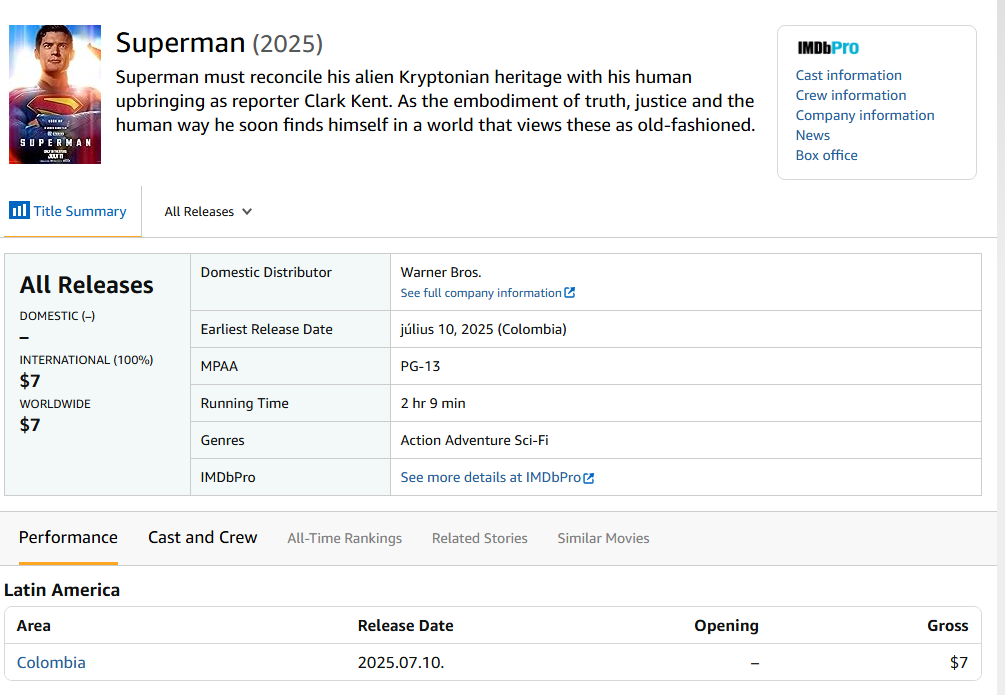The width and height of the screenshot is (1005, 695).
Task: Click the 2025.07.10. release date cell
Action: click(401, 662)
